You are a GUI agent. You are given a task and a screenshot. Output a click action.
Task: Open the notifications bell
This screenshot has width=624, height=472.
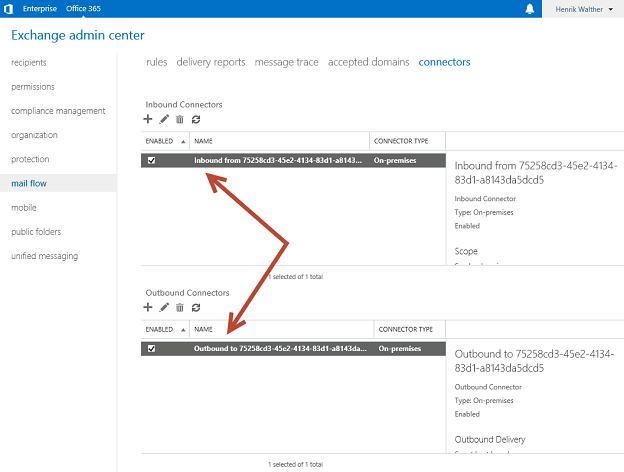point(530,9)
